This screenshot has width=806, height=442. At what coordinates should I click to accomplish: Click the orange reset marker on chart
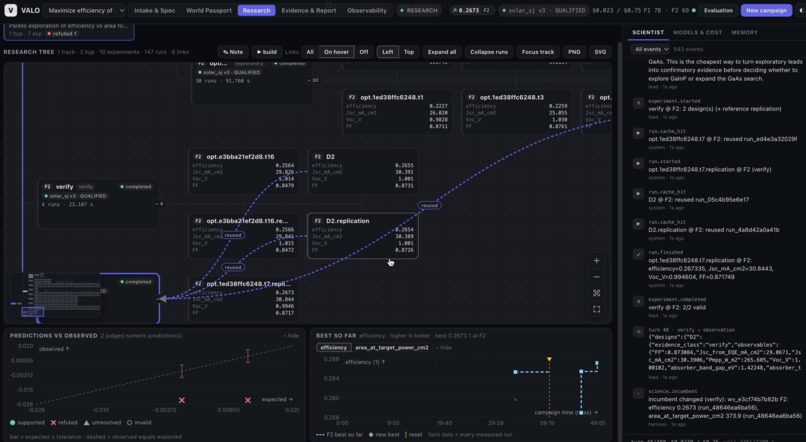(x=549, y=359)
